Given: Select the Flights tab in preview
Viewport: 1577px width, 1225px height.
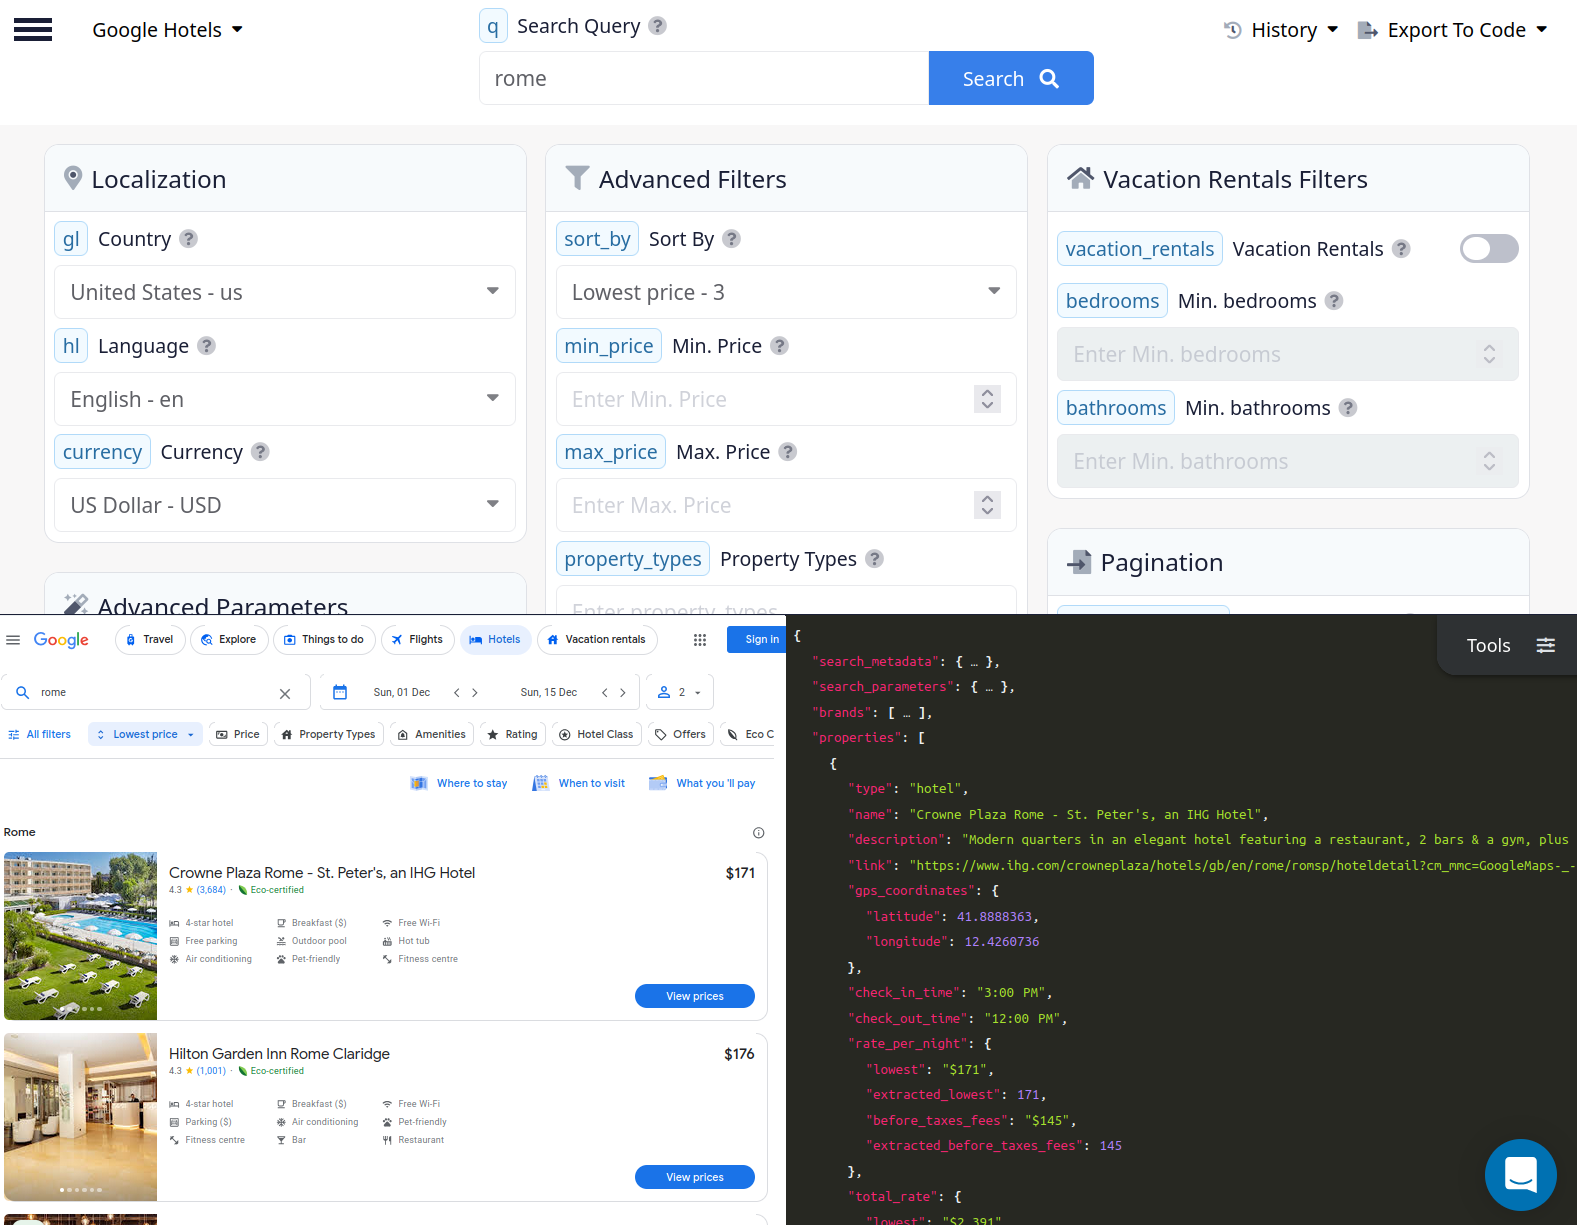Looking at the screenshot, I should point(418,640).
